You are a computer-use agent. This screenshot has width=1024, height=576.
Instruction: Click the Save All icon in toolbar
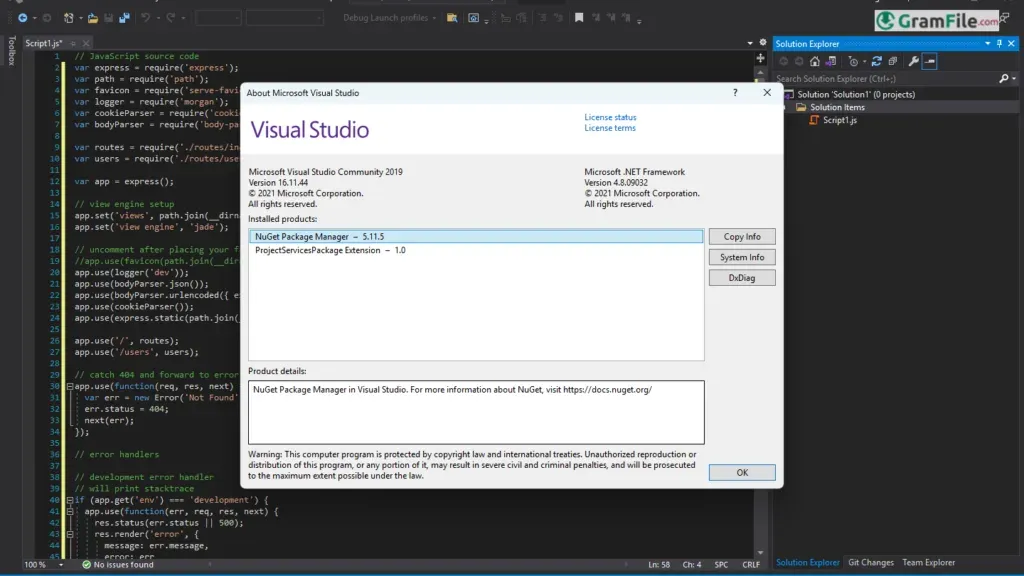(124, 18)
